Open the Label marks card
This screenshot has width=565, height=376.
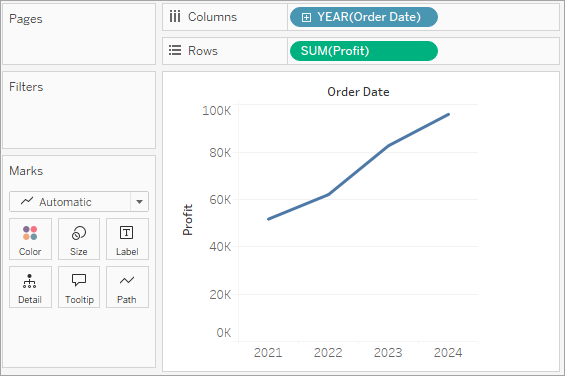pos(127,239)
